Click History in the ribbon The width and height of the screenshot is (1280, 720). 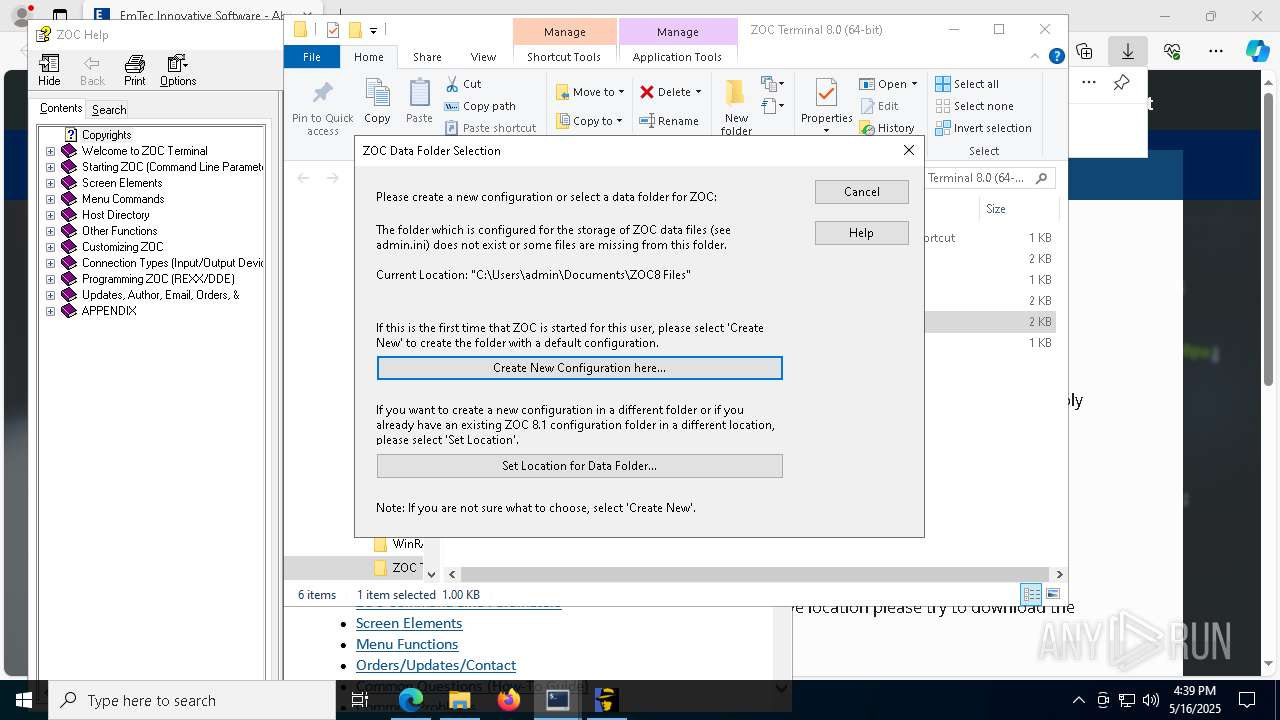(x=887, y=128)
